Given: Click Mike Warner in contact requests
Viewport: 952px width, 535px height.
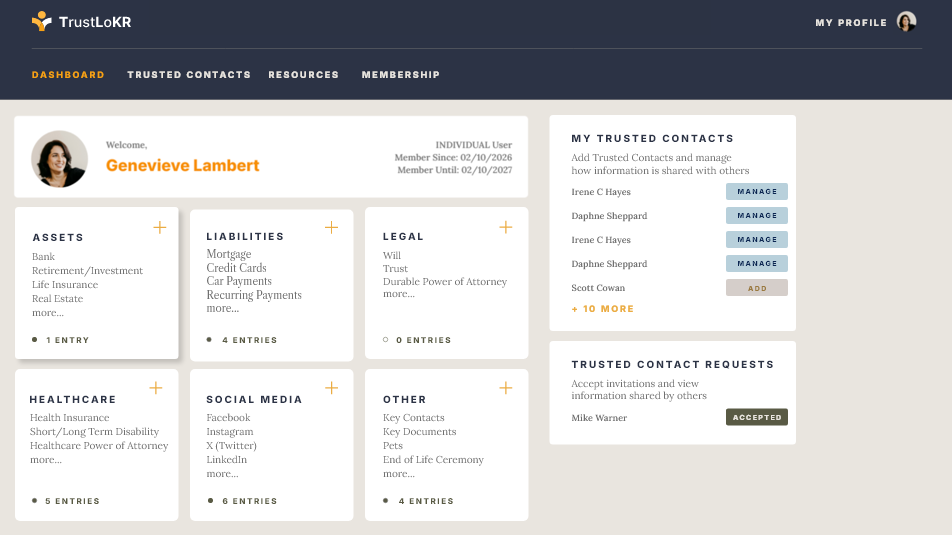Looking at the screenshot, I should [x=599, y=418].
